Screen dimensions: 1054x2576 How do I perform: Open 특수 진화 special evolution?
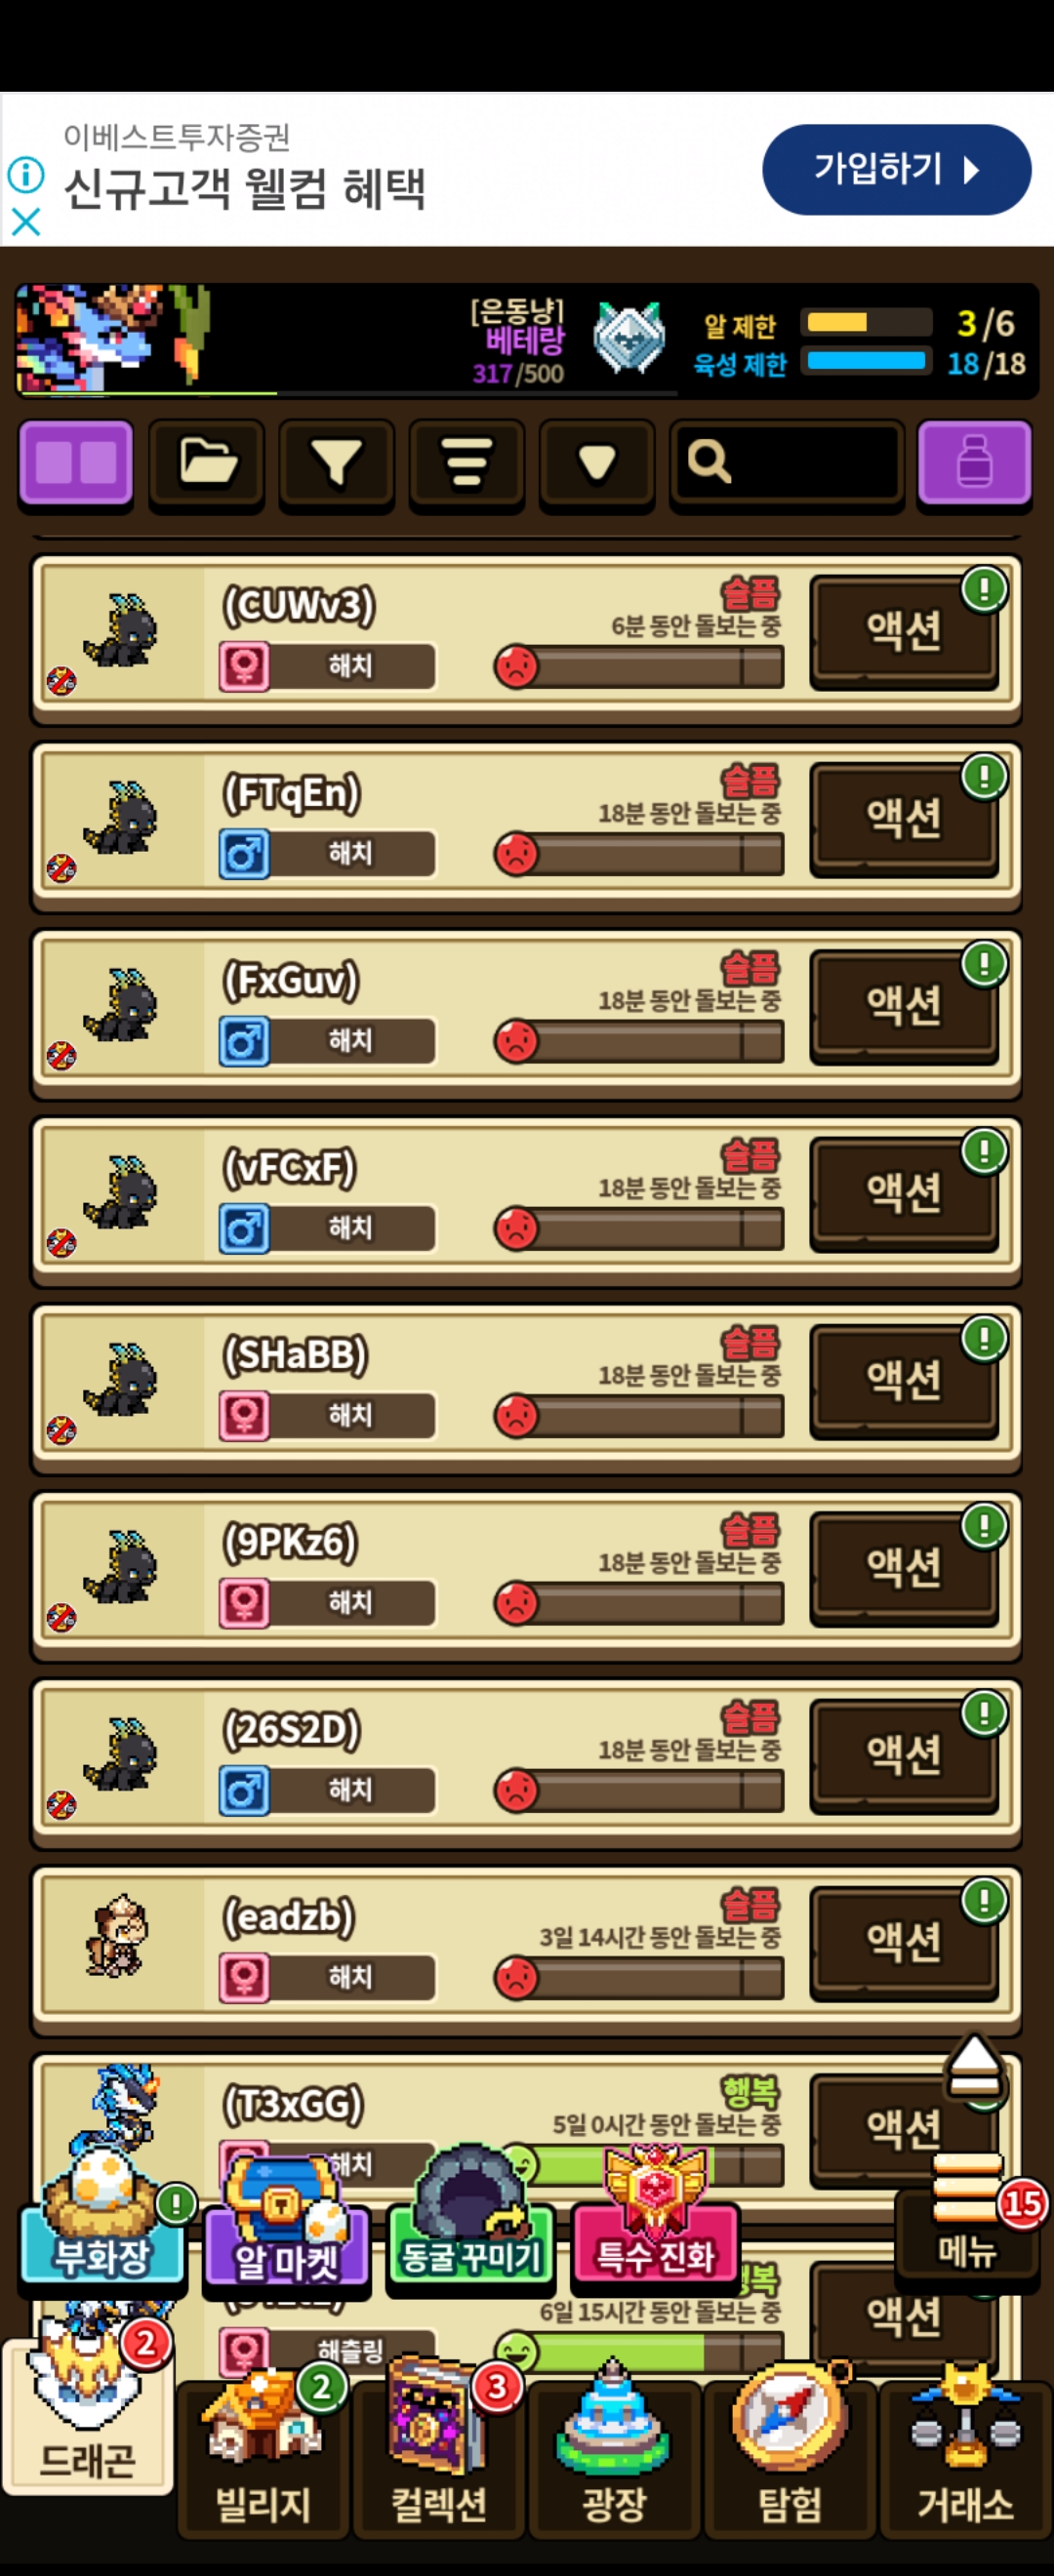coord(655,2215)
